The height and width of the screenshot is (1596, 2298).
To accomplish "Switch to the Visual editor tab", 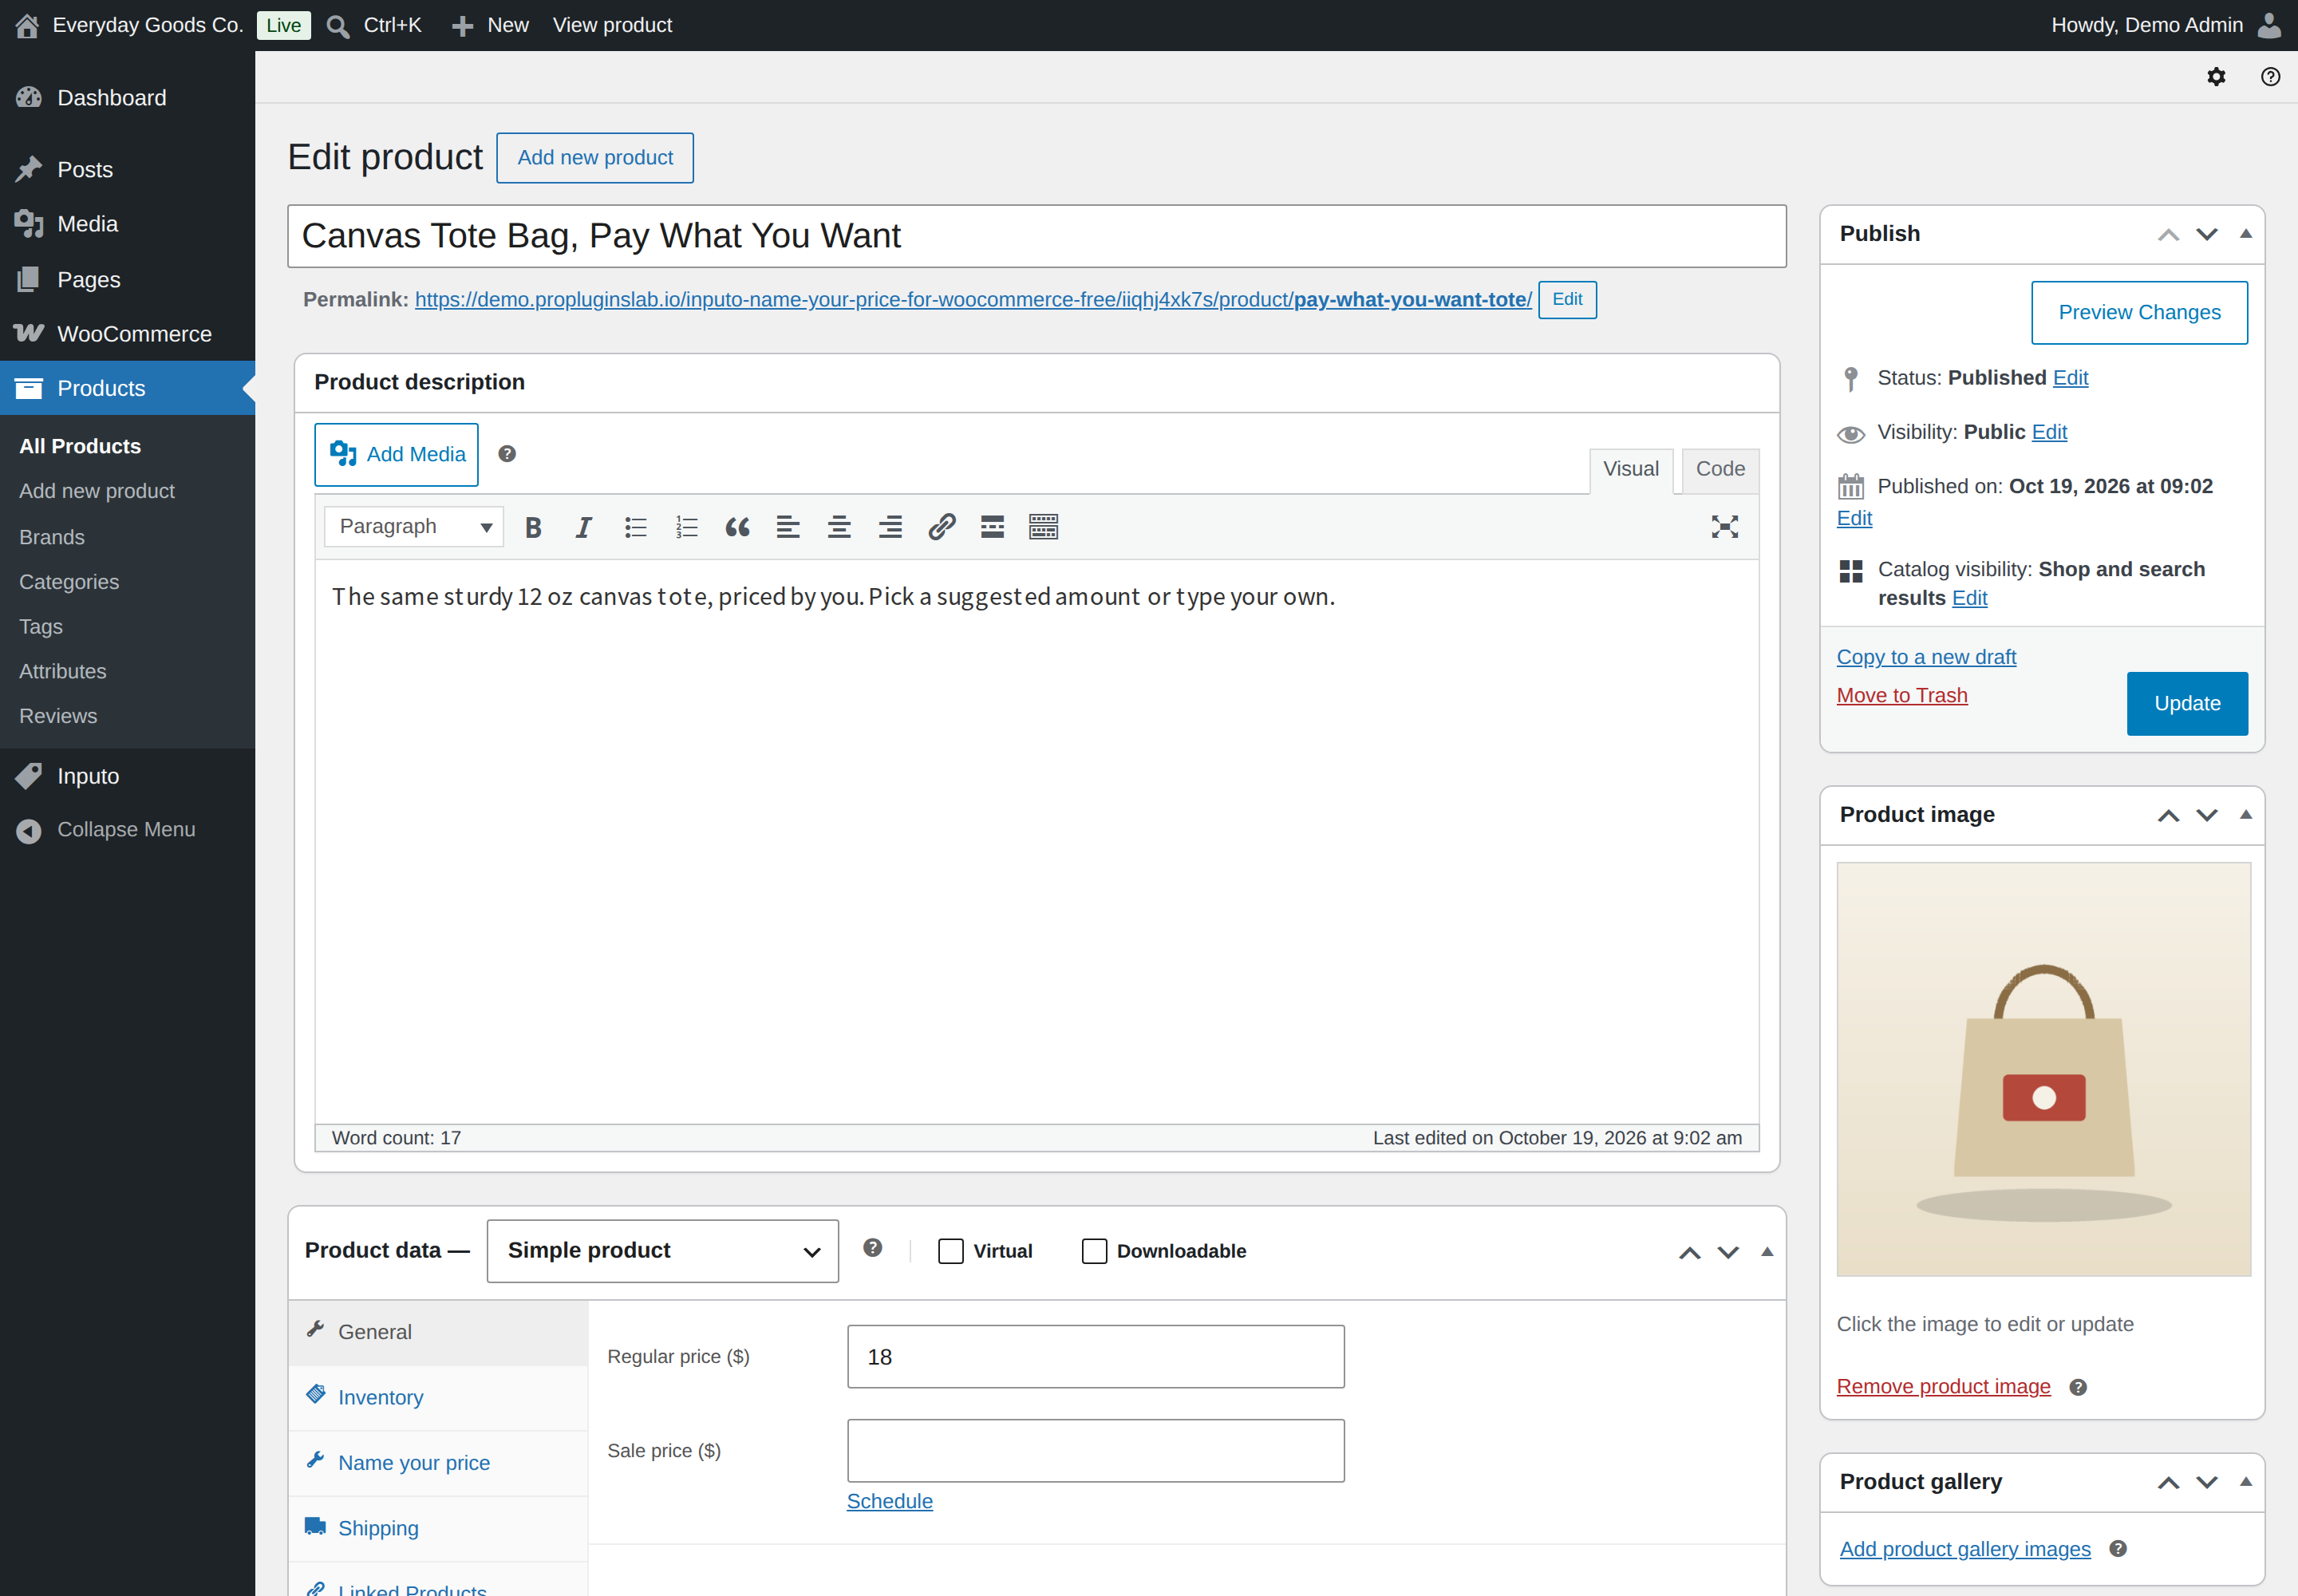I will tap(1631, 470).
